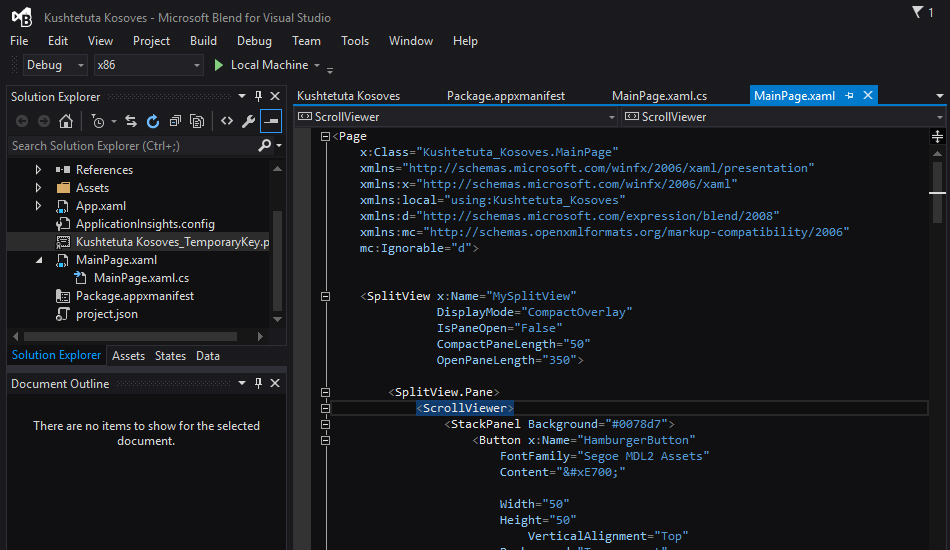Go to Solution Explorer Home view
This screenshot has height=550, width=950.
[x=65, y=121]
